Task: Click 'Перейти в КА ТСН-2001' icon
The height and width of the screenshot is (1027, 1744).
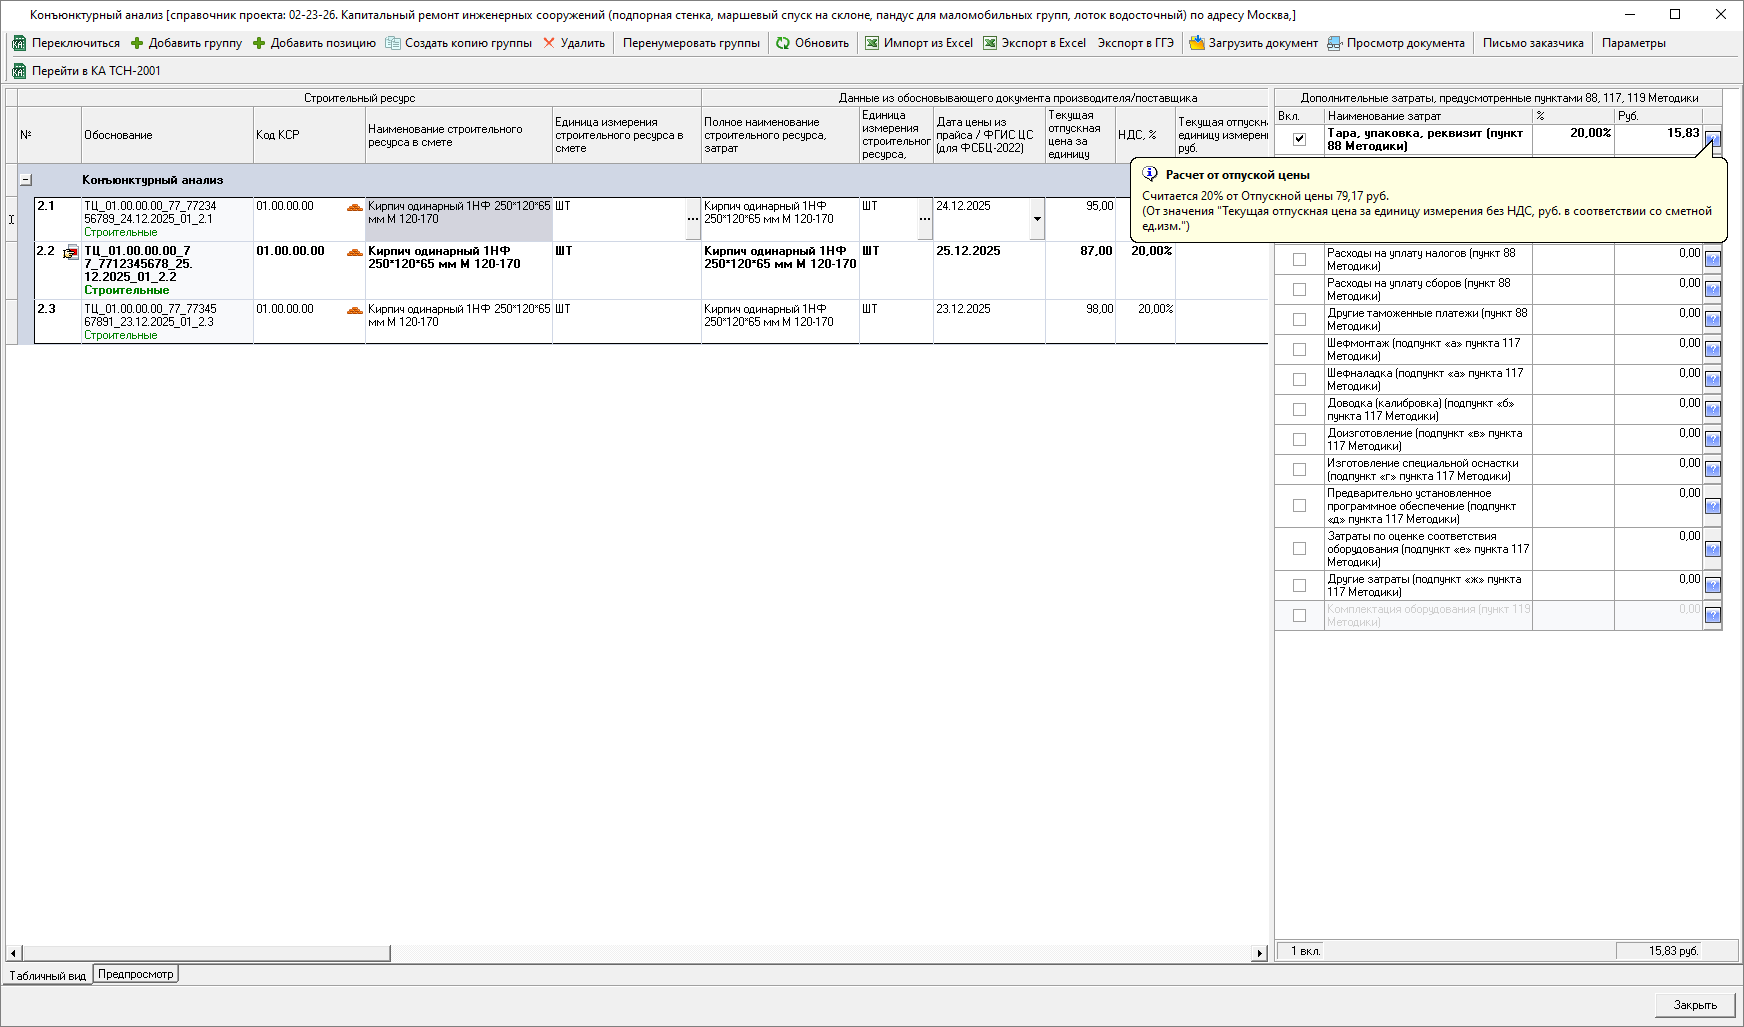Action: coord(19,71)
